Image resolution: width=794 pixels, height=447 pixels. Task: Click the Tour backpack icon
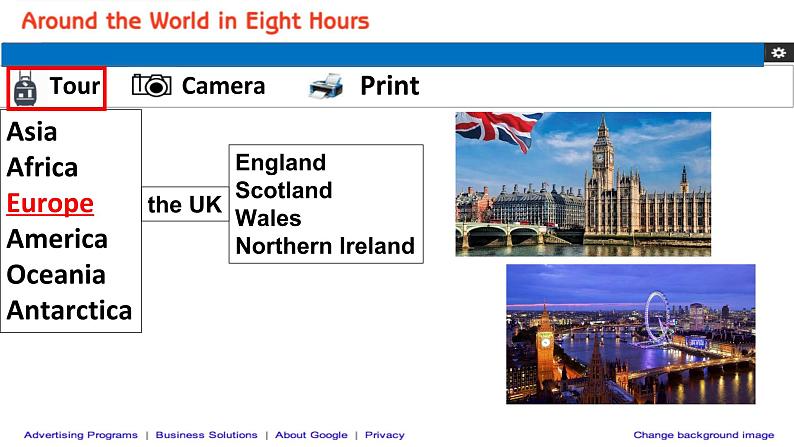[x=26, y=89]
